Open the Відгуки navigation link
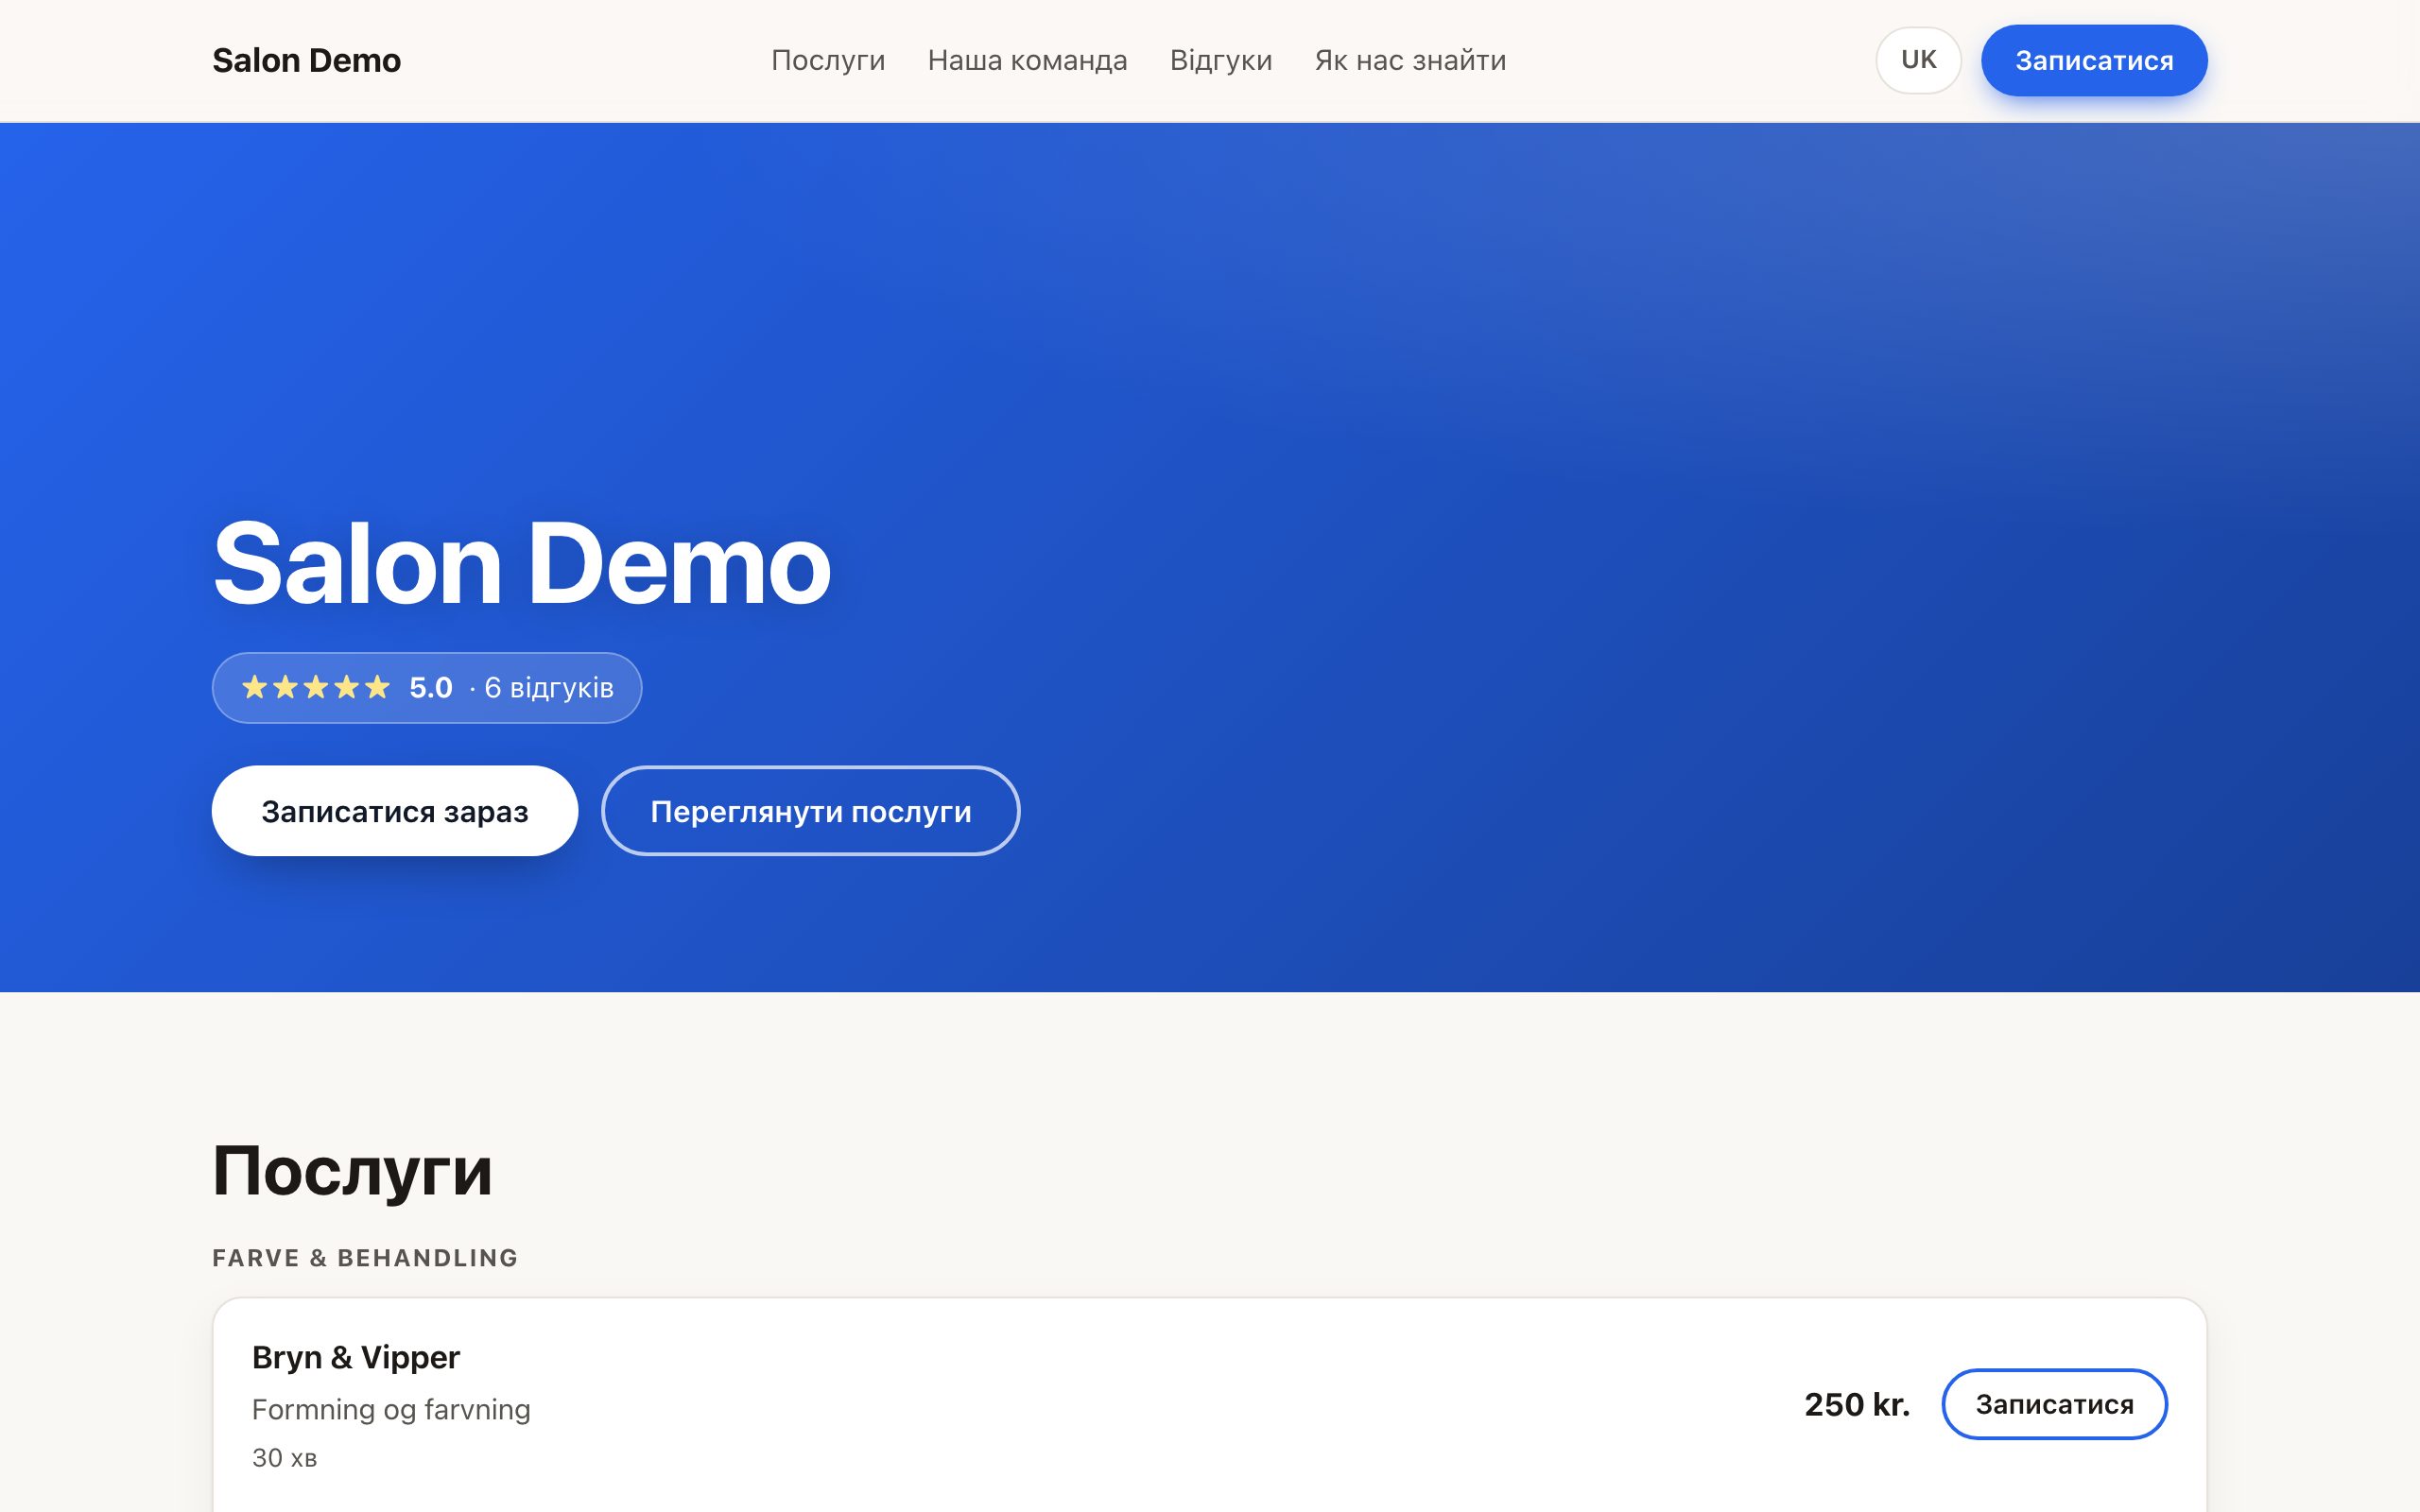Screen dimensions: 2420x1512 pos(1221,60)
